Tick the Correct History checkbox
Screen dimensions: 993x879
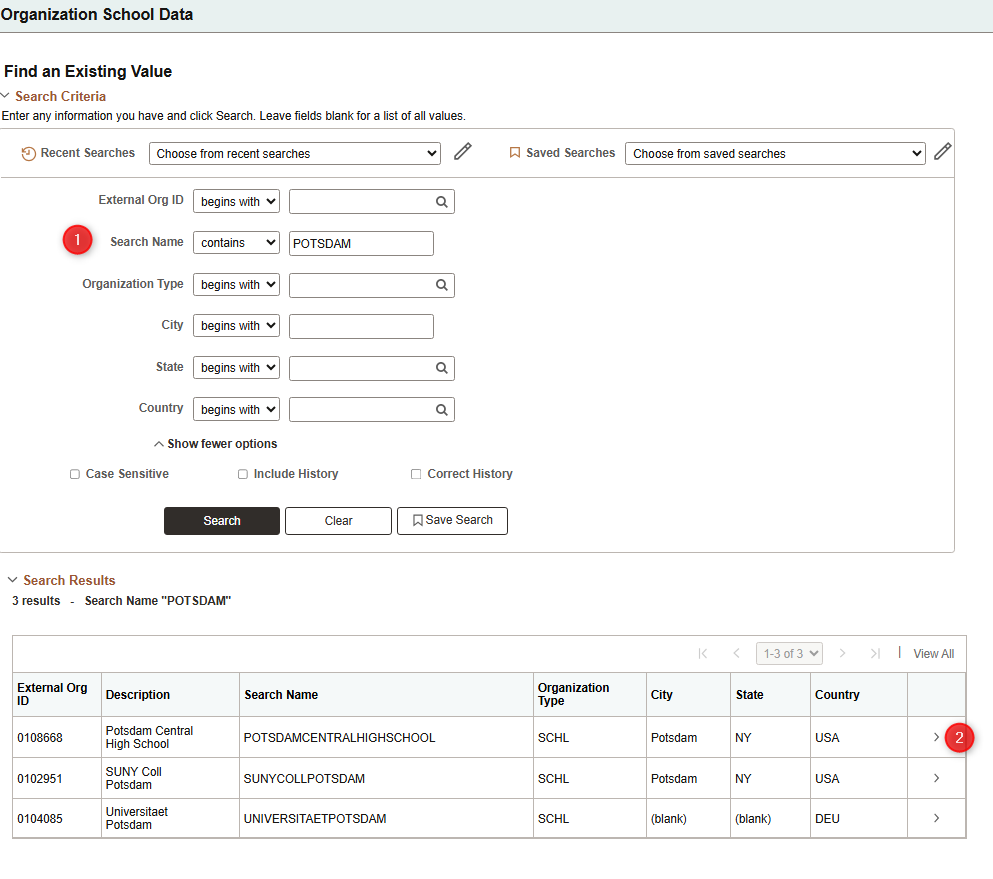[416, 474]
